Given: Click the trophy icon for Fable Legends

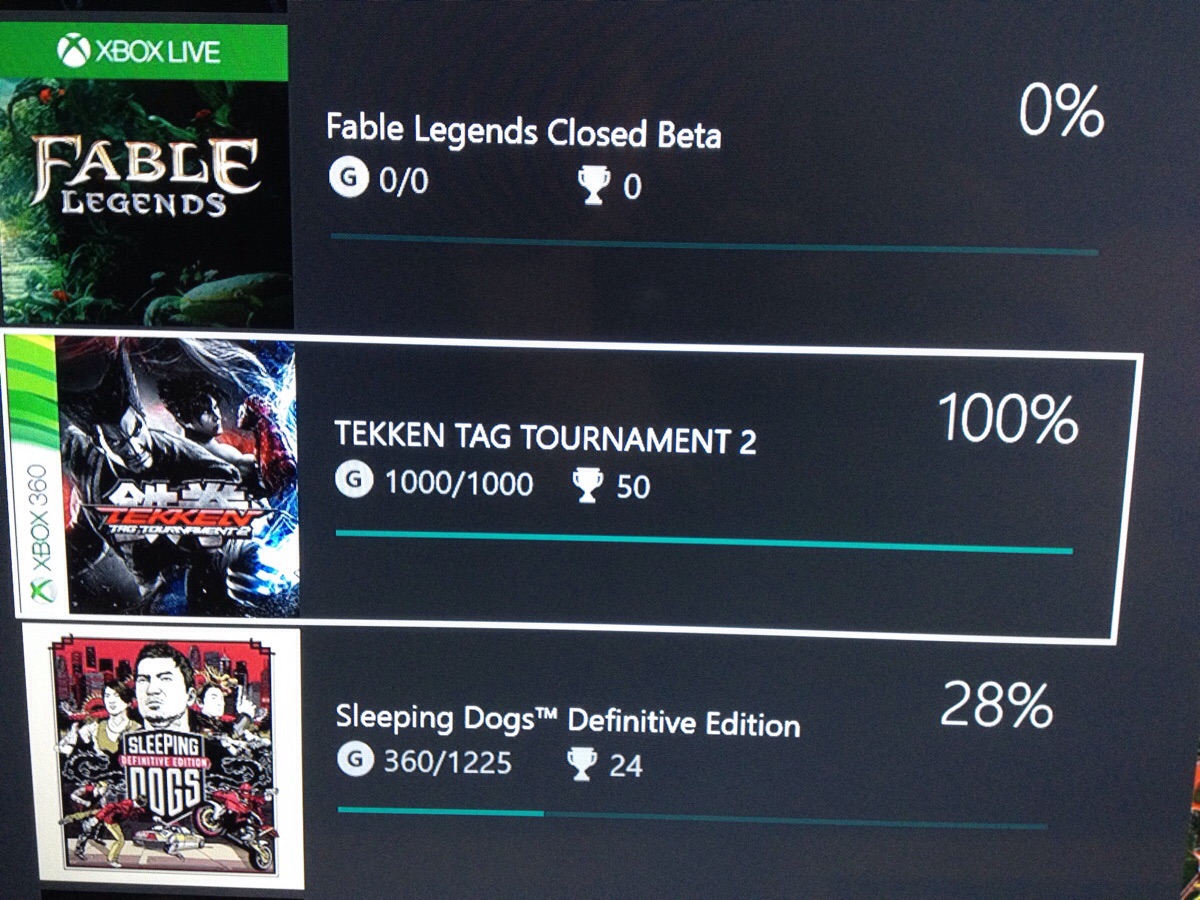Looking at the screenshot, I should click(x=594, y=185).
